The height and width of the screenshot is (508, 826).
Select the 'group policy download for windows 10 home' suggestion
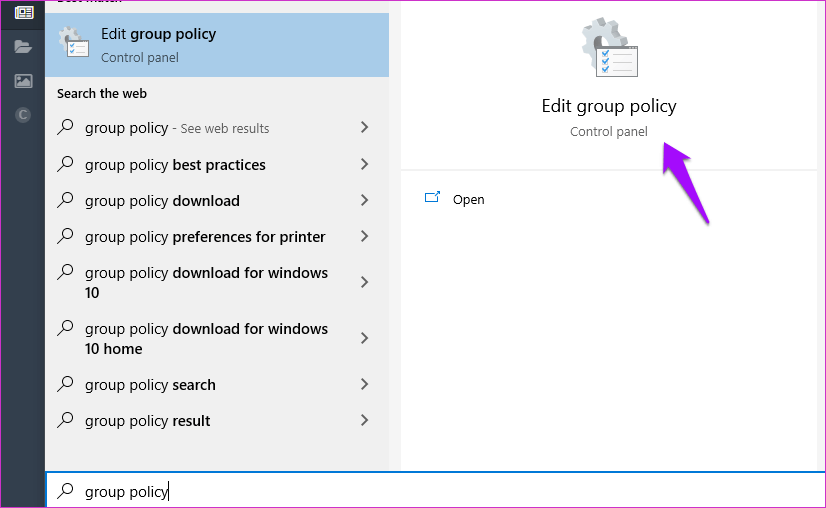(x=206, y=339)
